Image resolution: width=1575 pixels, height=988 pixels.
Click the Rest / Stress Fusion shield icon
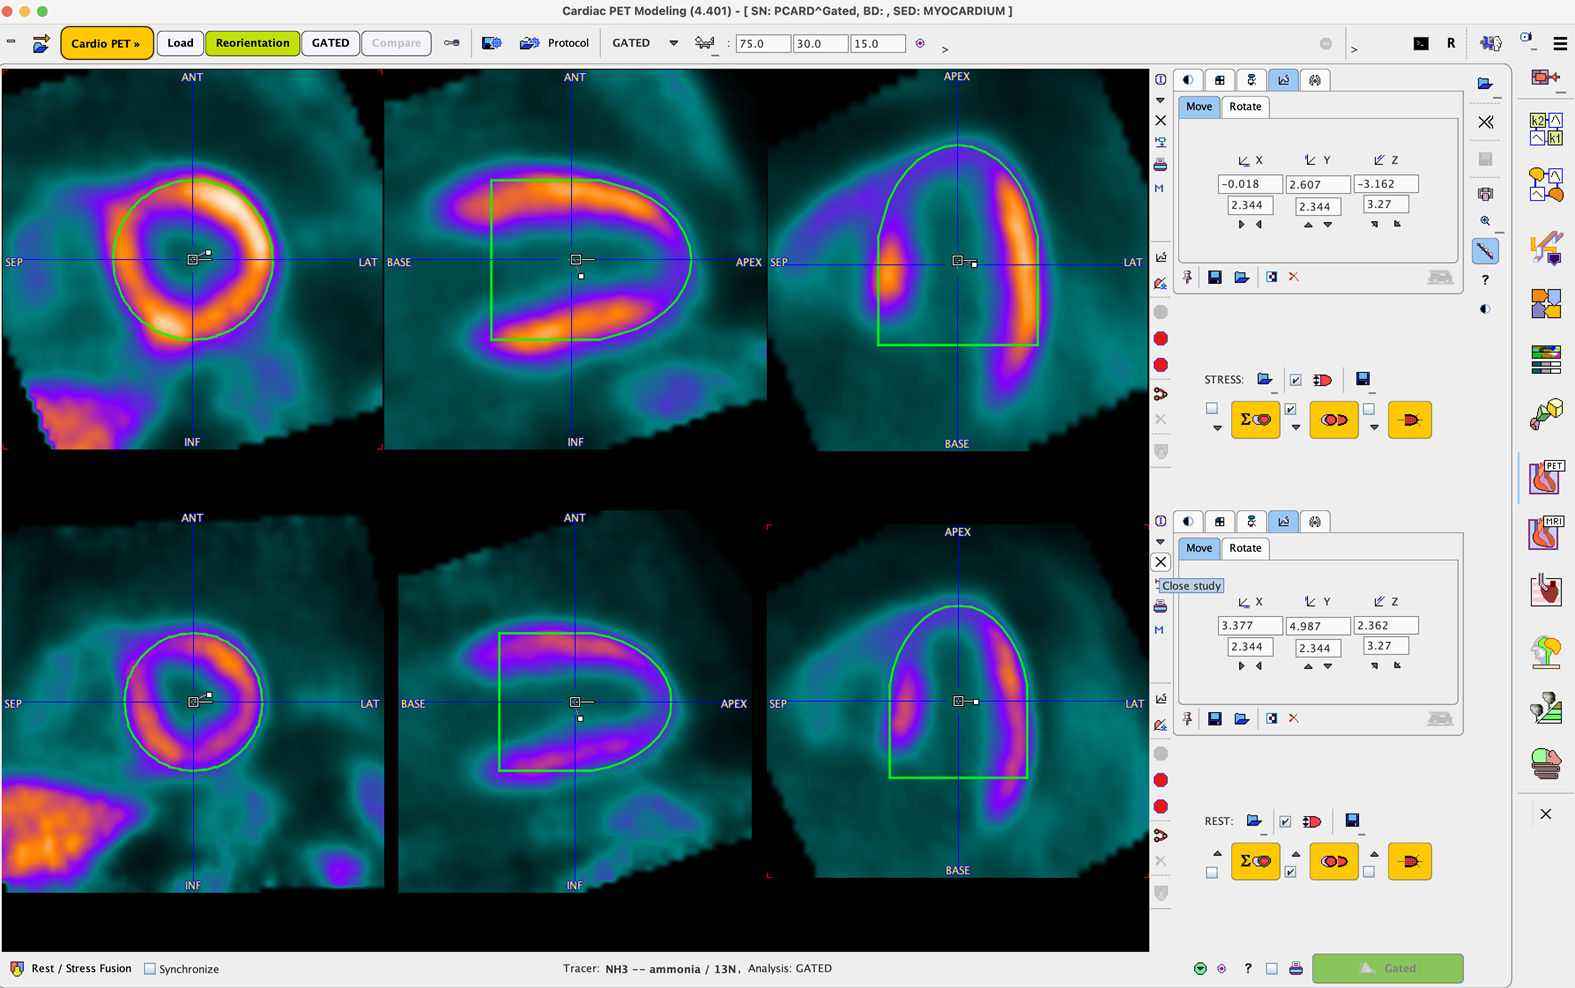pyautogui.click(x=17, y=968)
